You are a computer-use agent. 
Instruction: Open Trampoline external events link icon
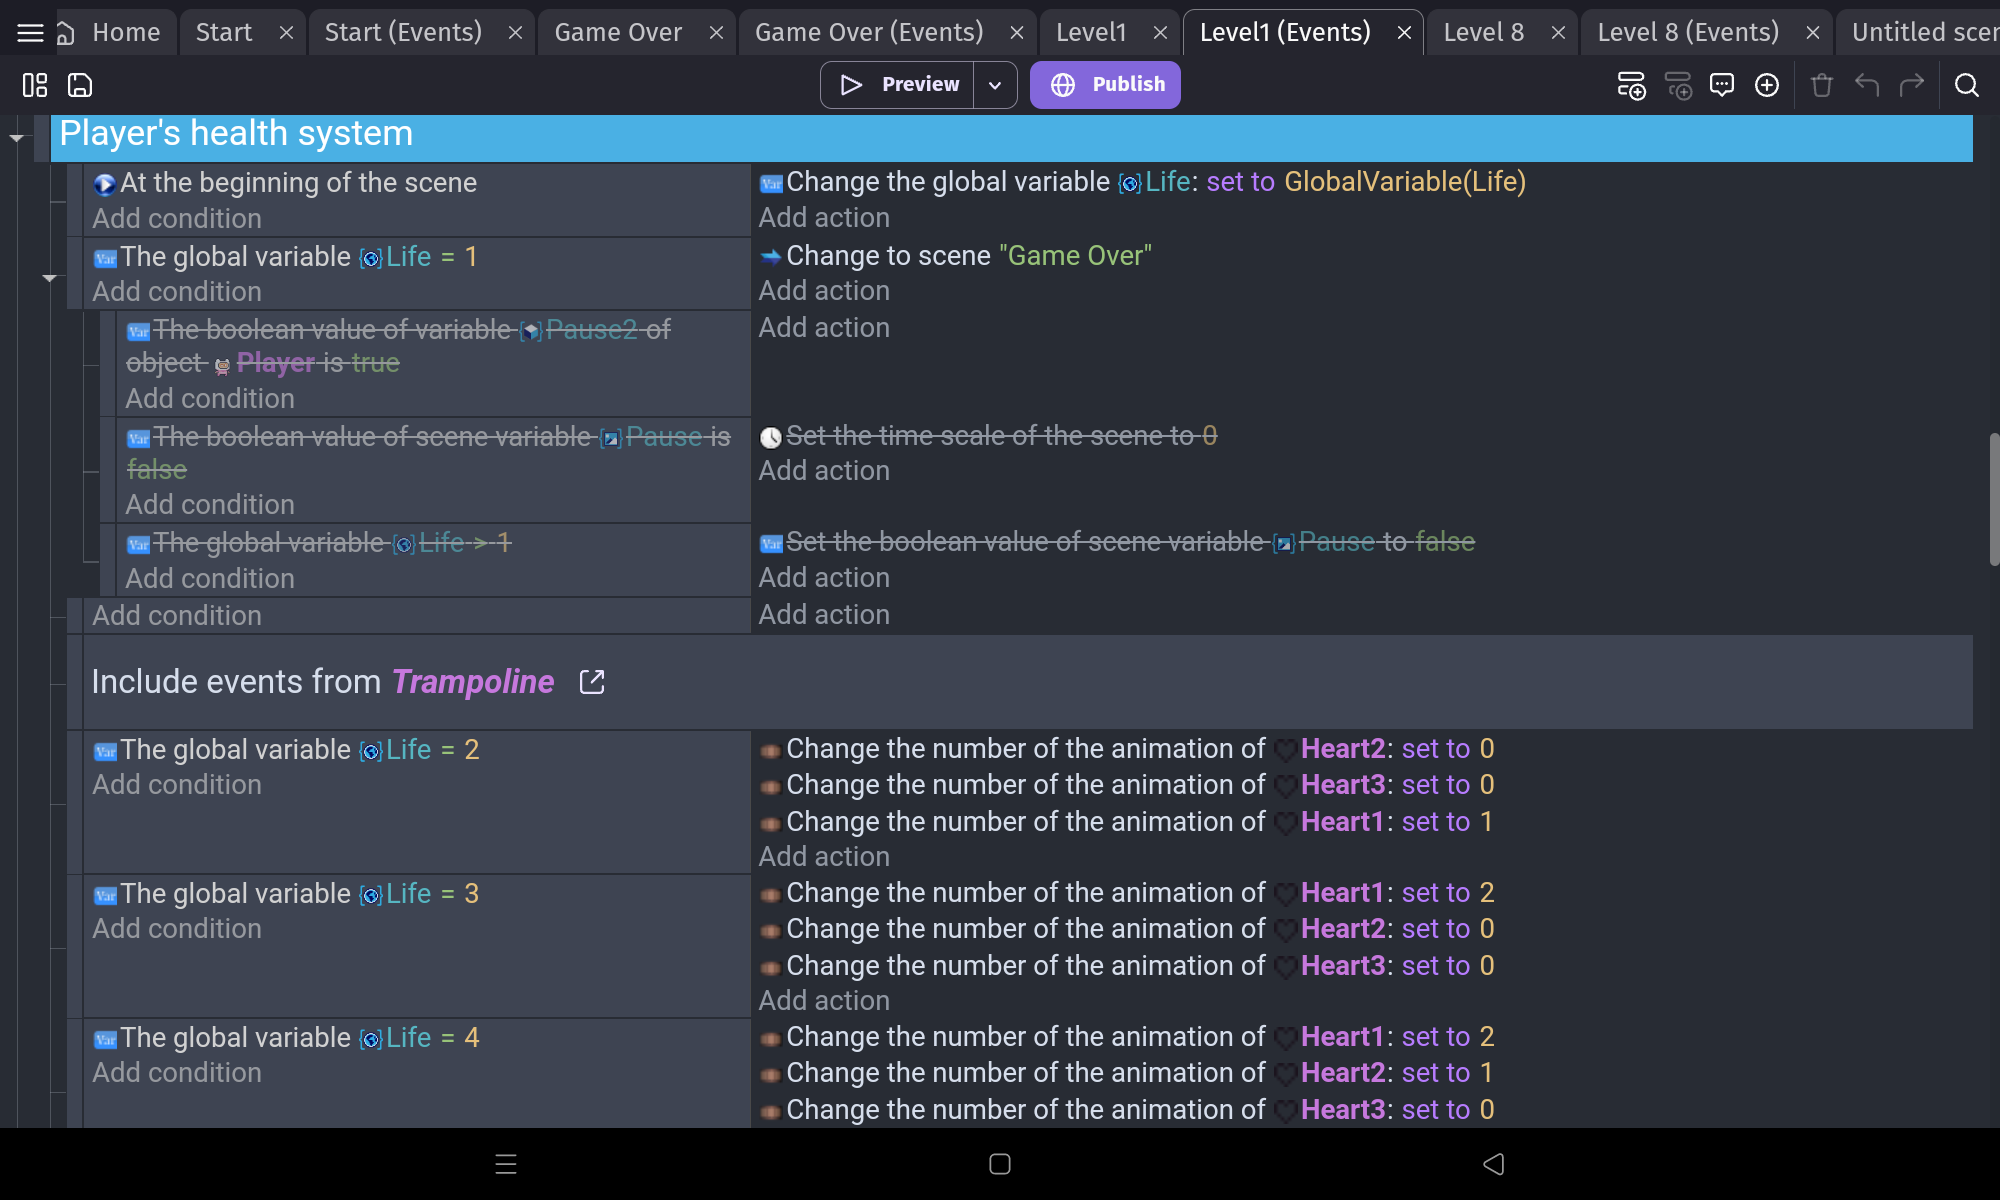click(592, 682)
